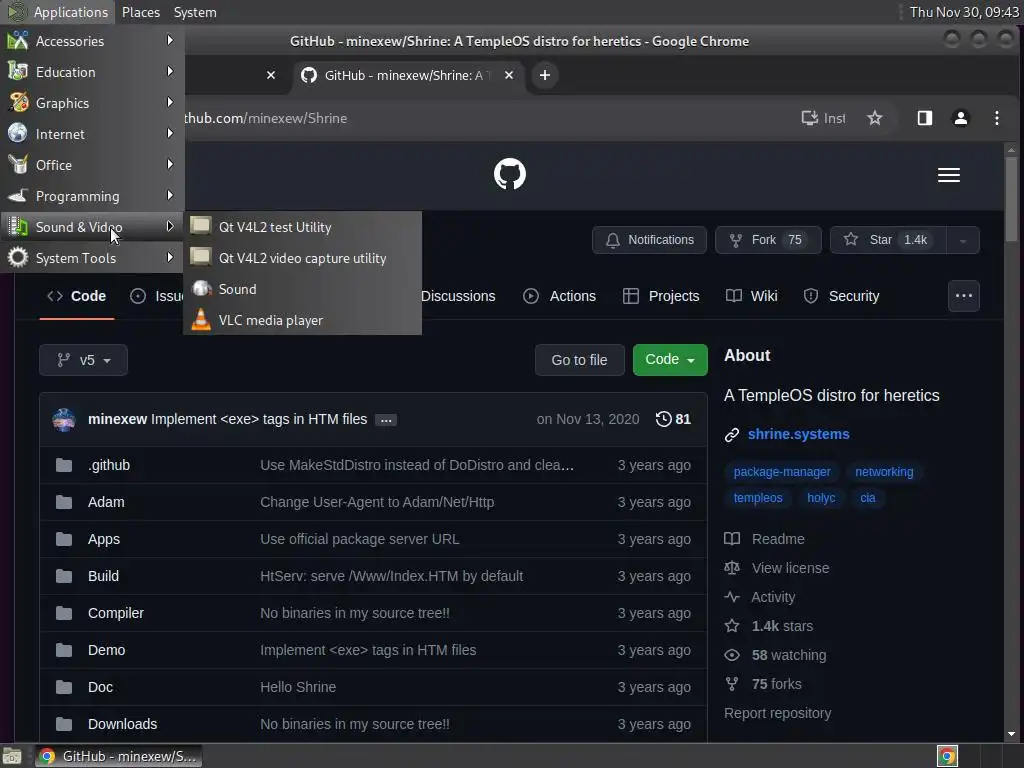Screen dimensions: 1024x768
Task: Expand the Office submenu
Action: pos(91,165)
